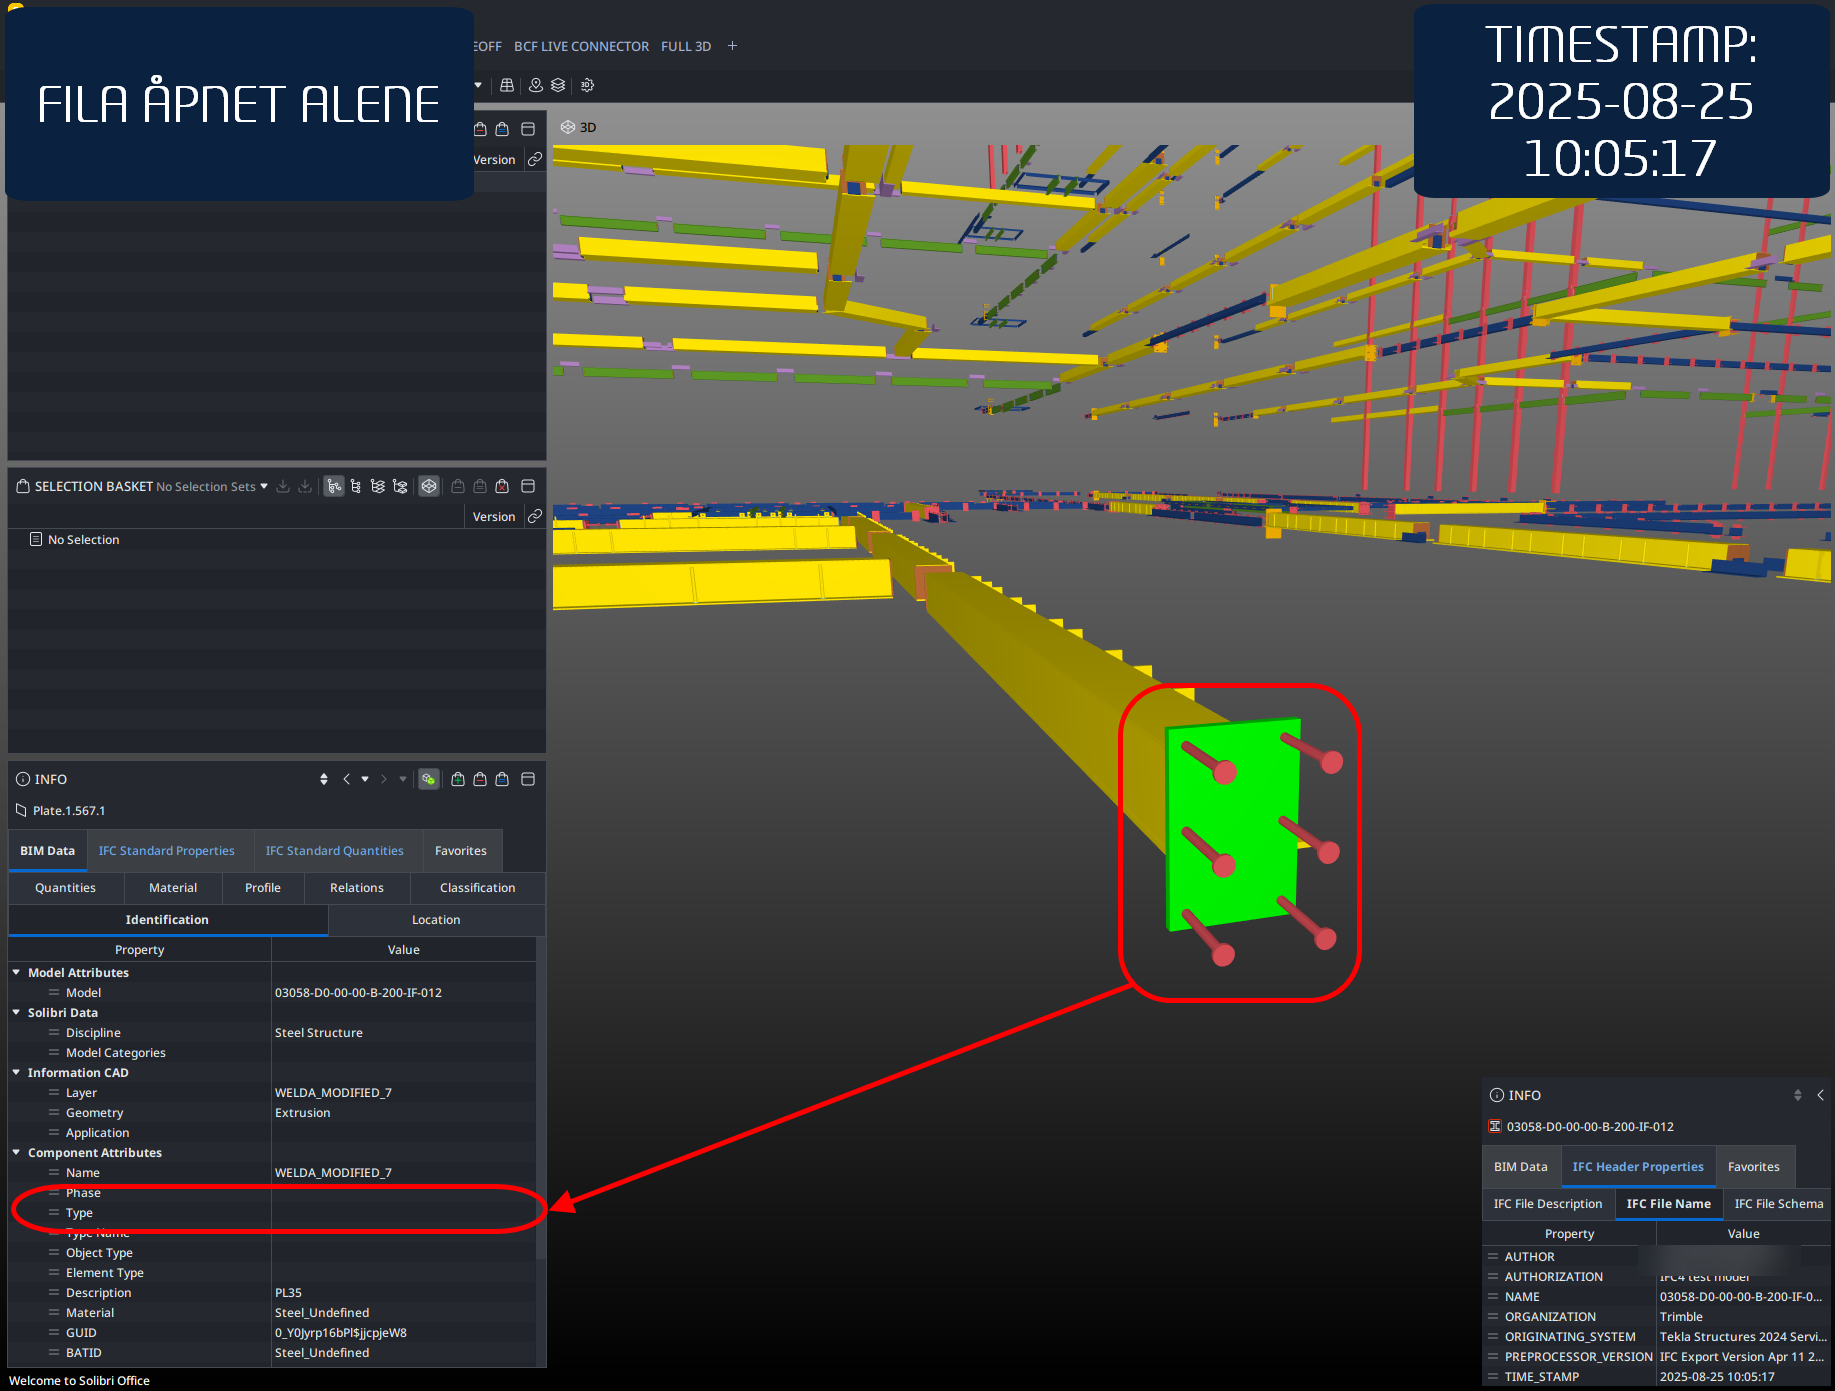Collapse the Component Attributes group

[16, 1152]
